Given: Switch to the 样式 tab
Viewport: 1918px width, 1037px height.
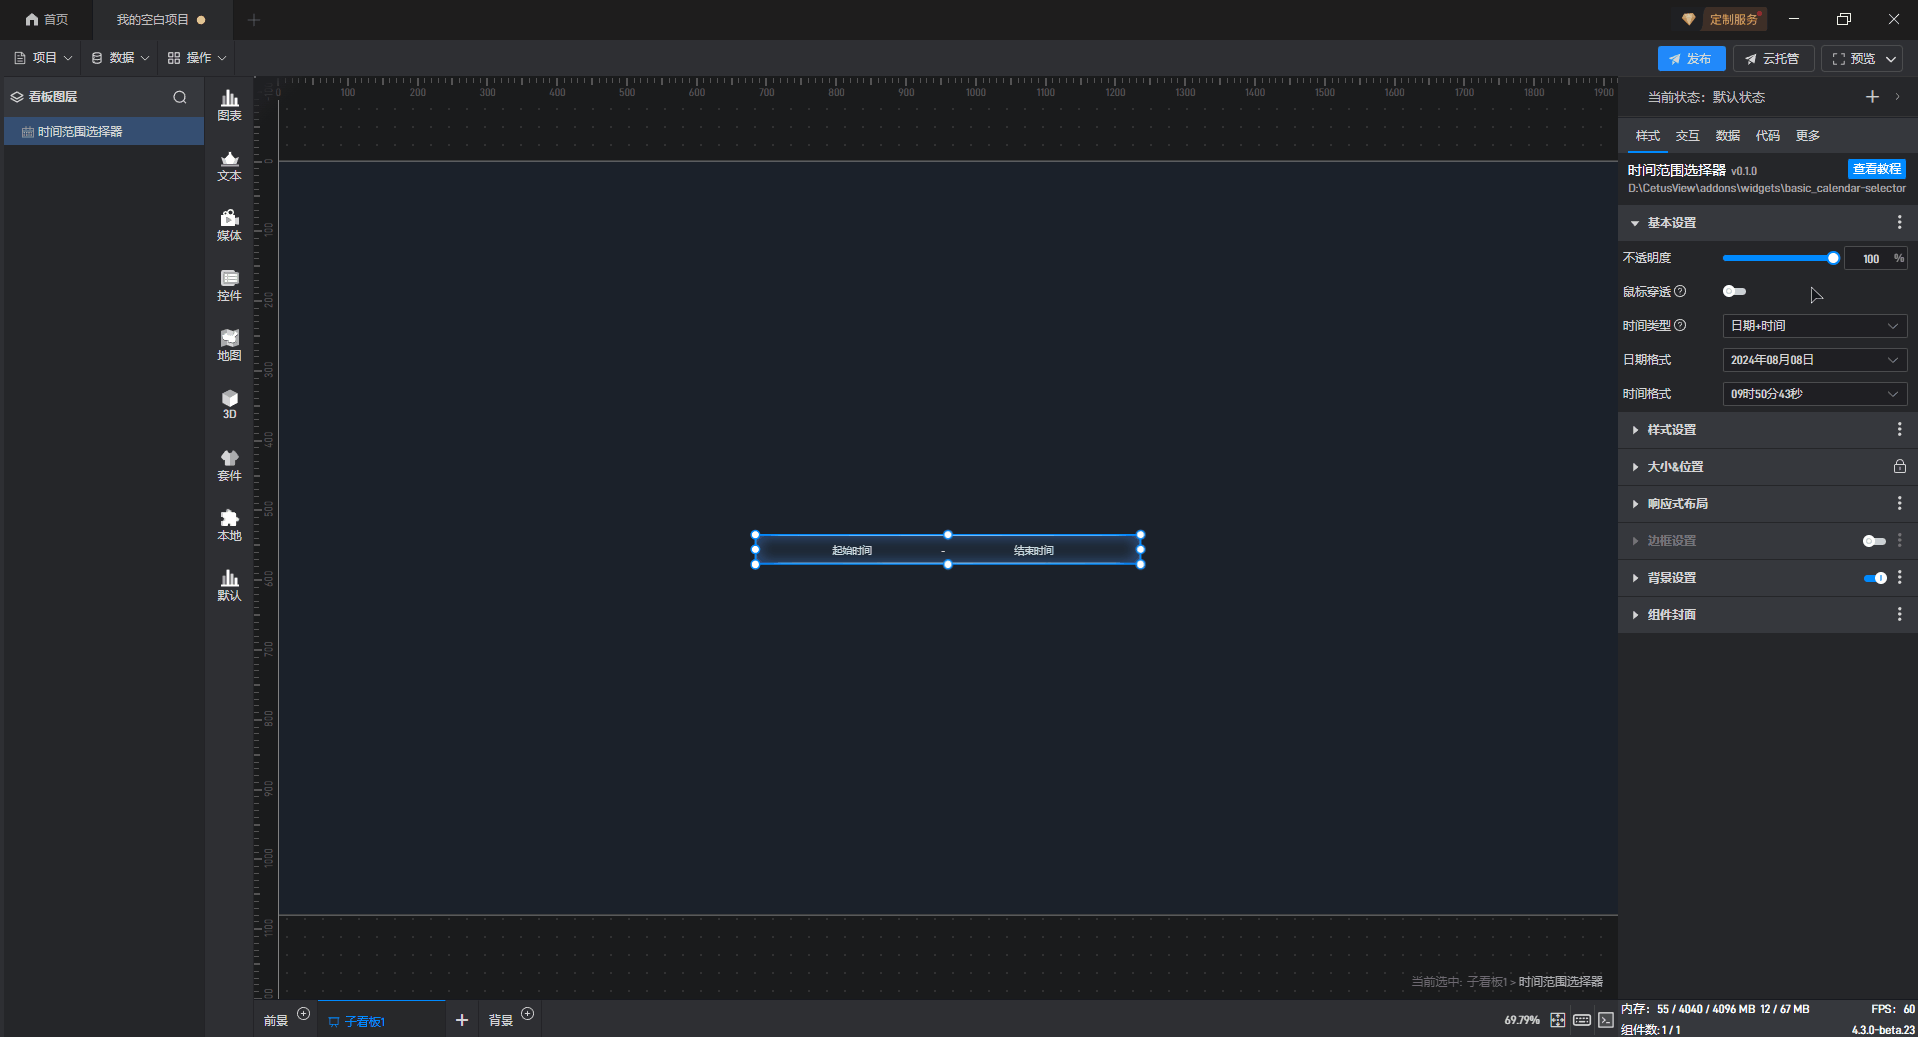Looking at the screenshot, I should pos(1647,136).
